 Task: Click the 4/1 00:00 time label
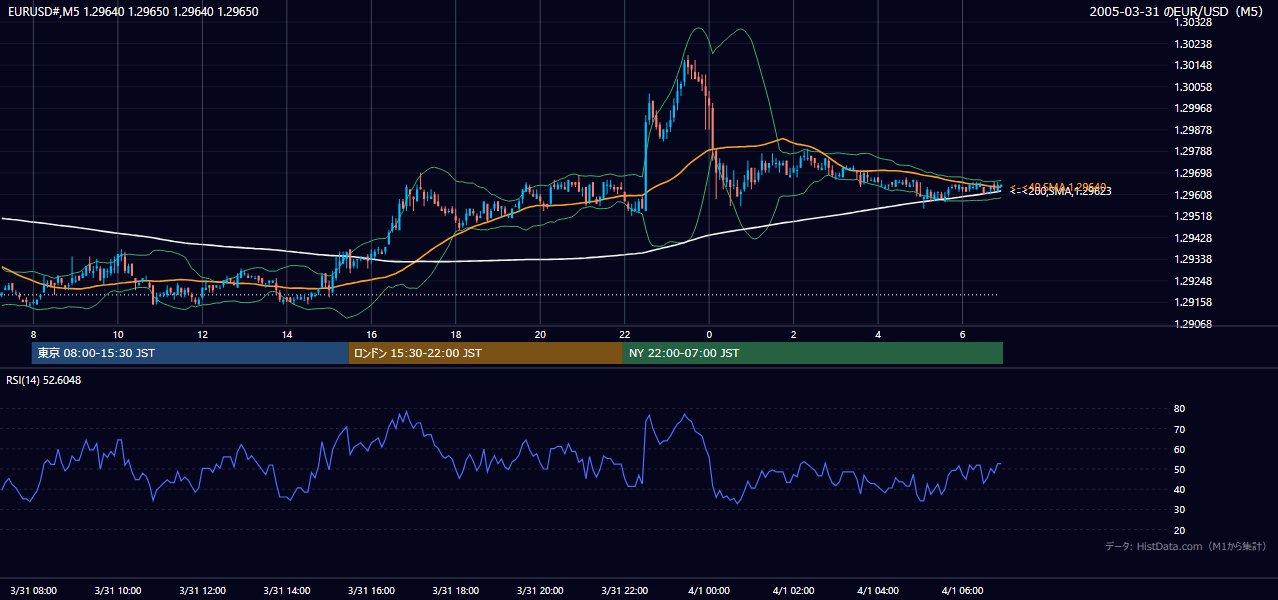(x=709, y=590)
